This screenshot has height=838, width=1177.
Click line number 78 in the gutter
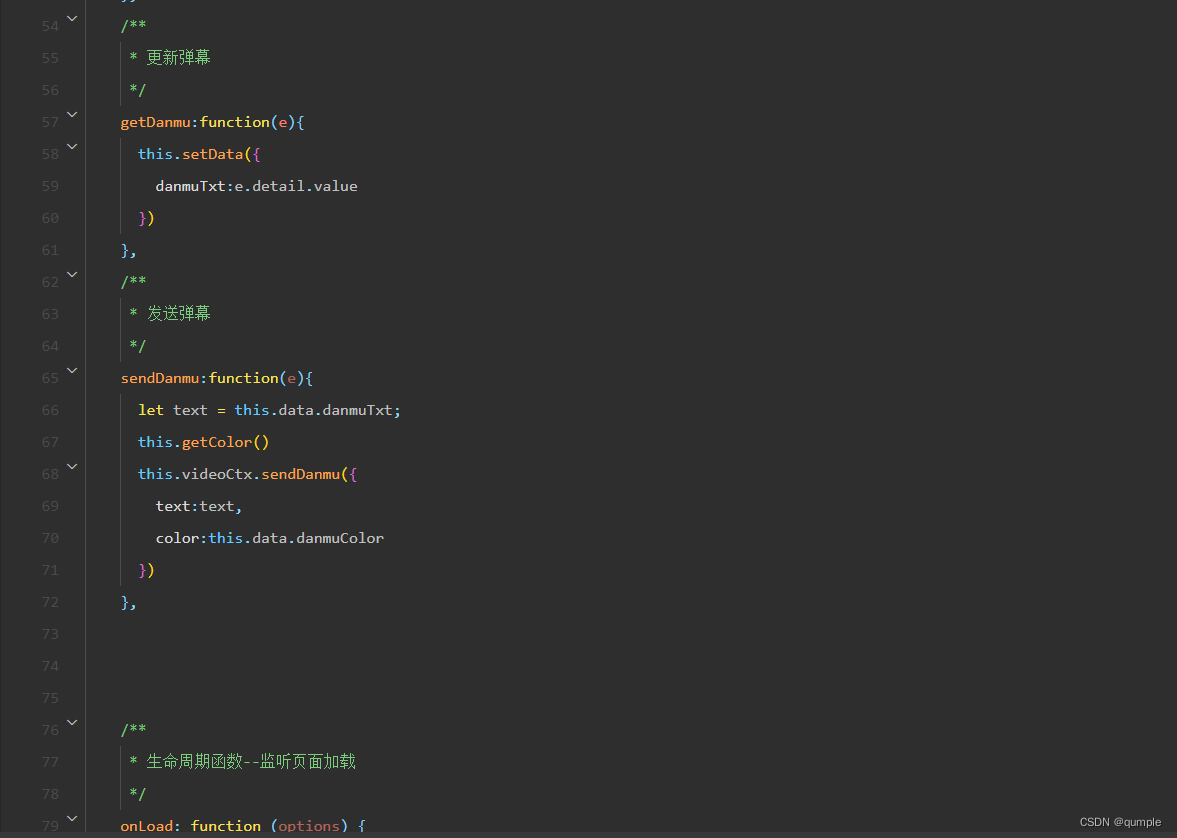(x=50, y=794)
